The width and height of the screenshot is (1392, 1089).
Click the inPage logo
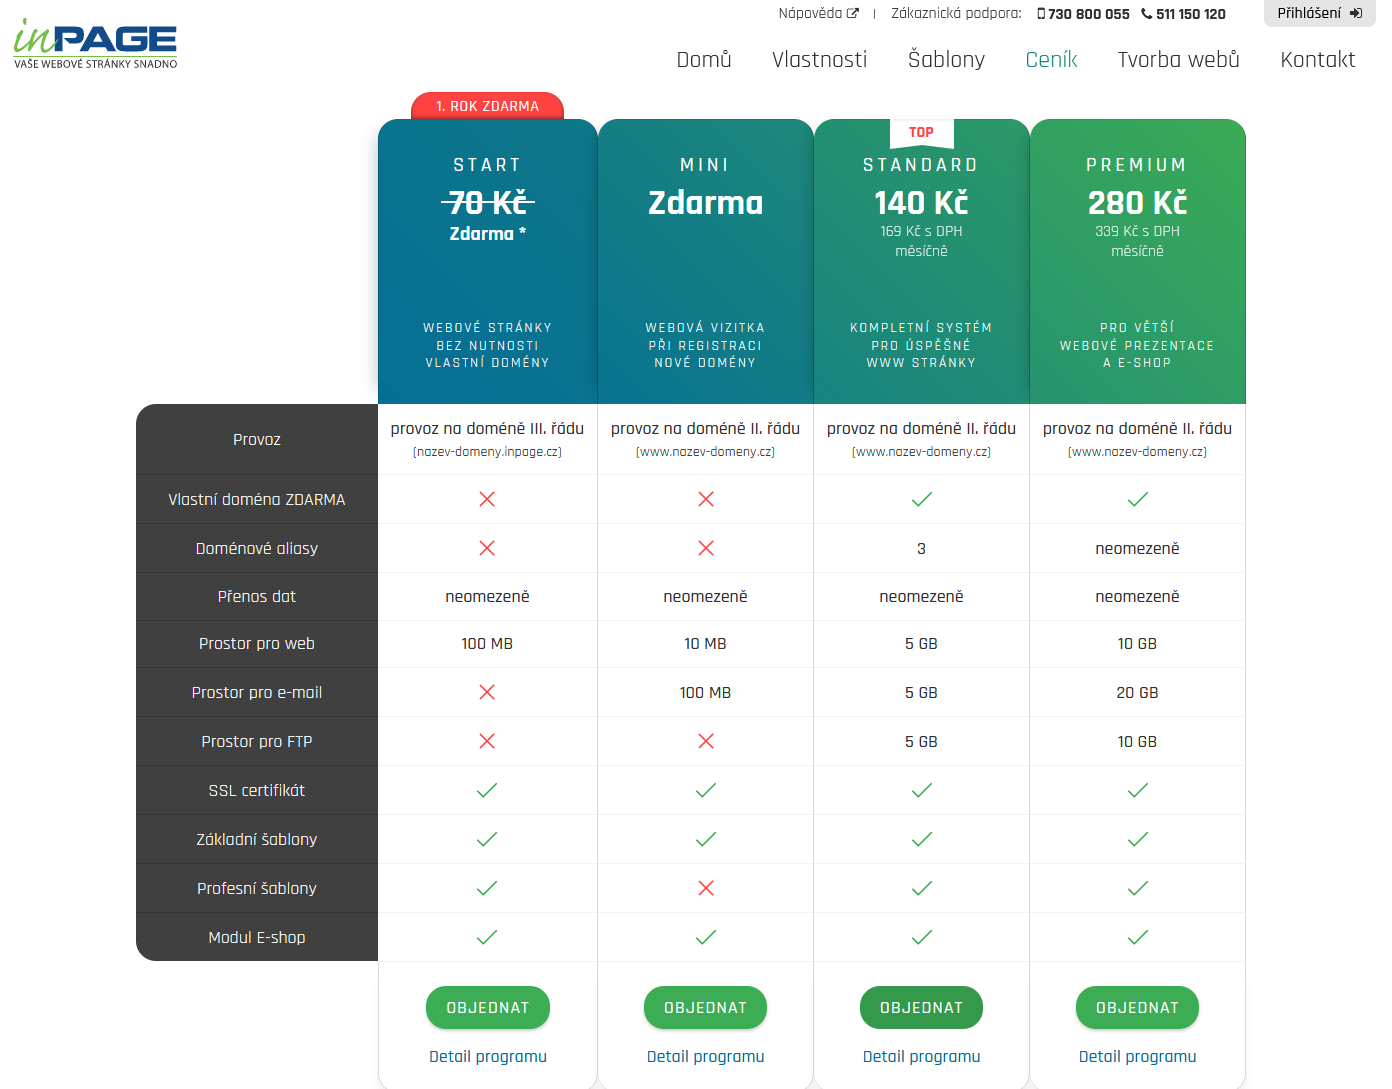(95, 45)
